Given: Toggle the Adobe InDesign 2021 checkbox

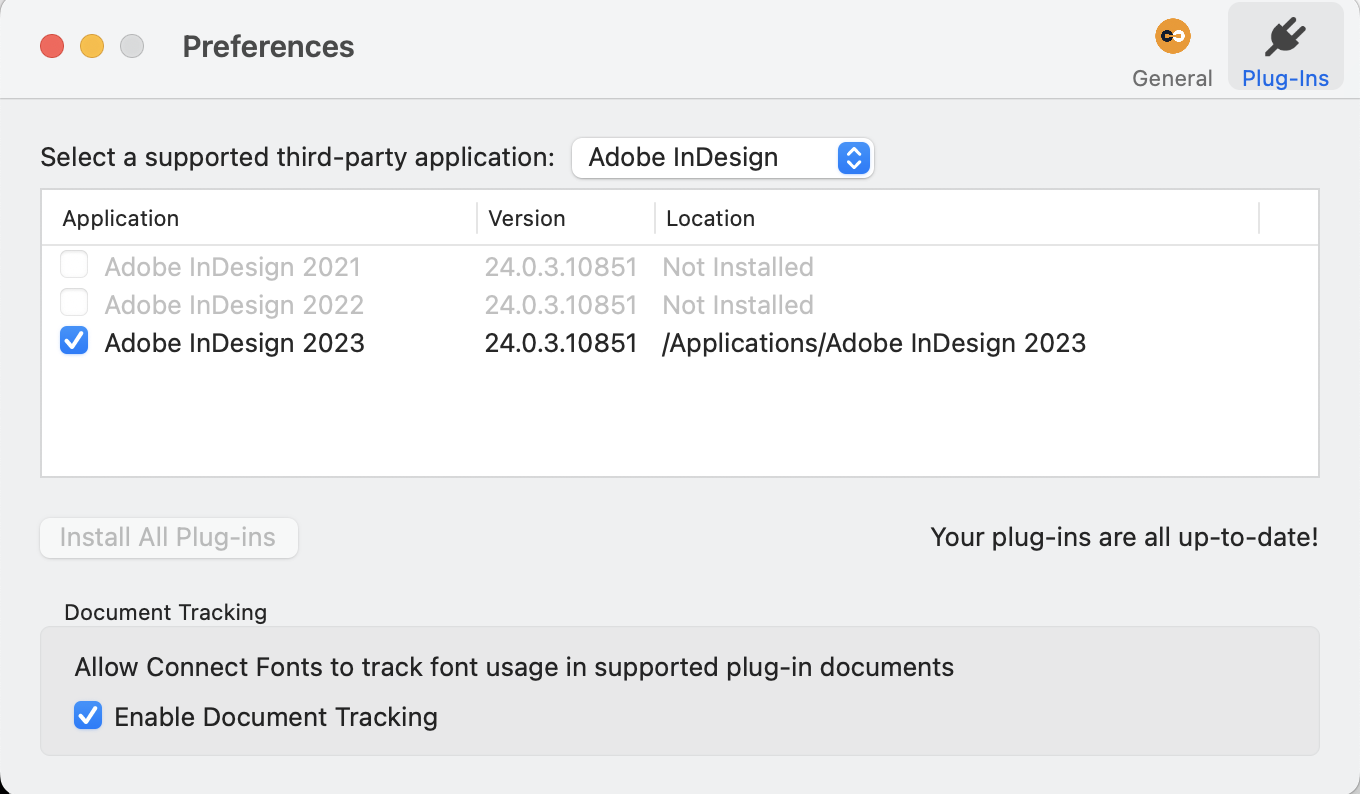Looking at the screenshot, I should pyautogui.click(x=74, y=265).
